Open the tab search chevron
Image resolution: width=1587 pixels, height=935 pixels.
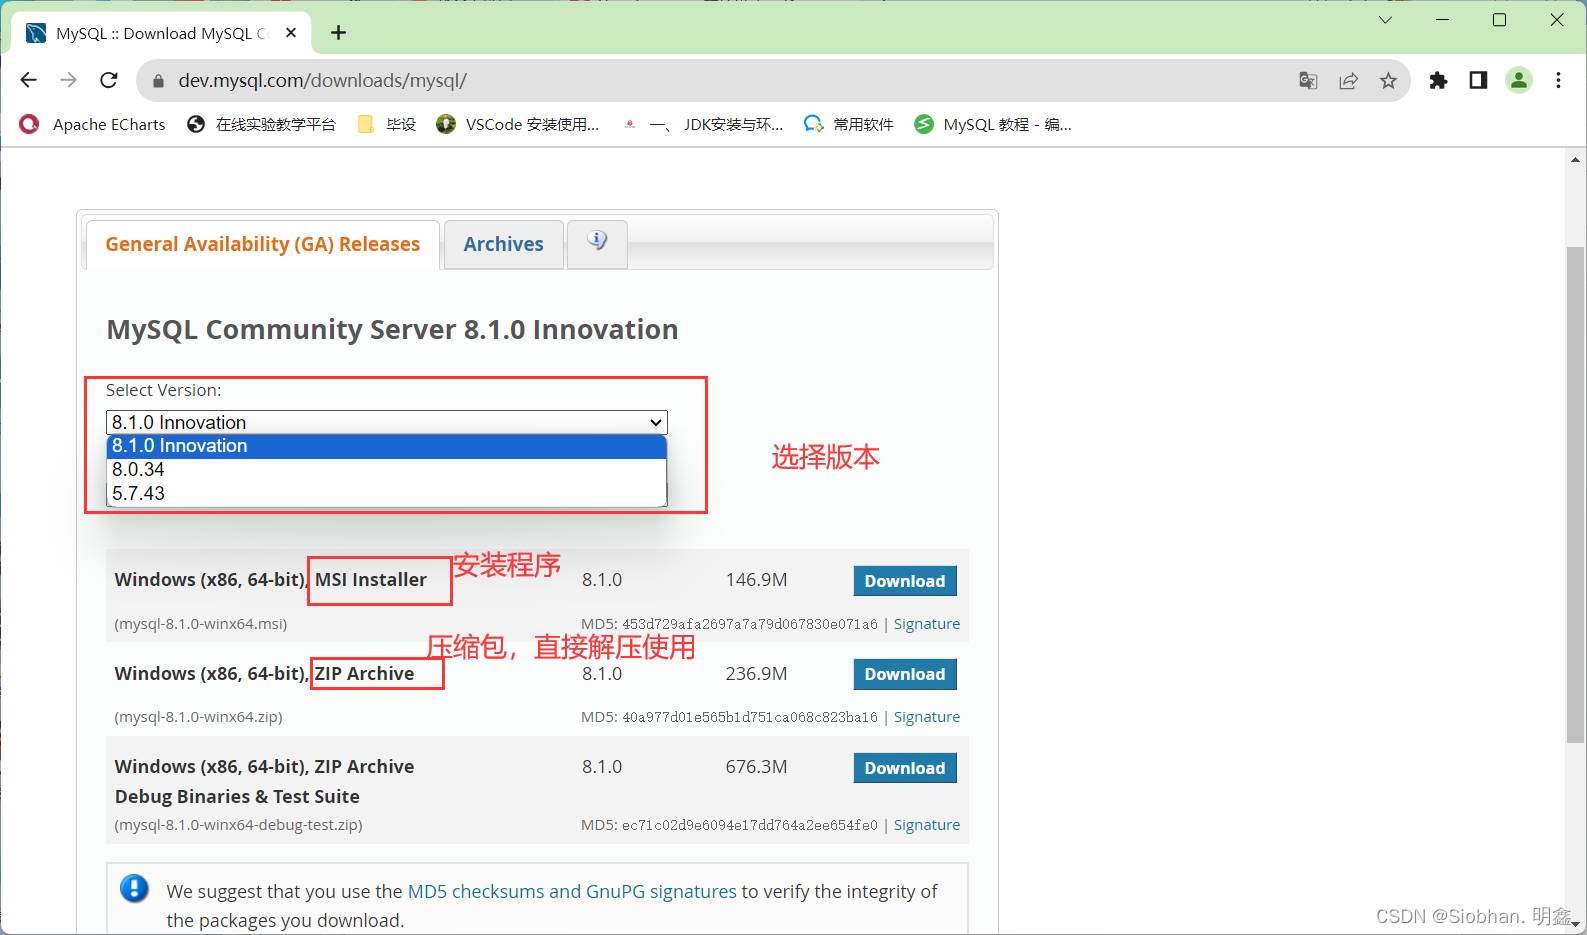click(1385, 20)
